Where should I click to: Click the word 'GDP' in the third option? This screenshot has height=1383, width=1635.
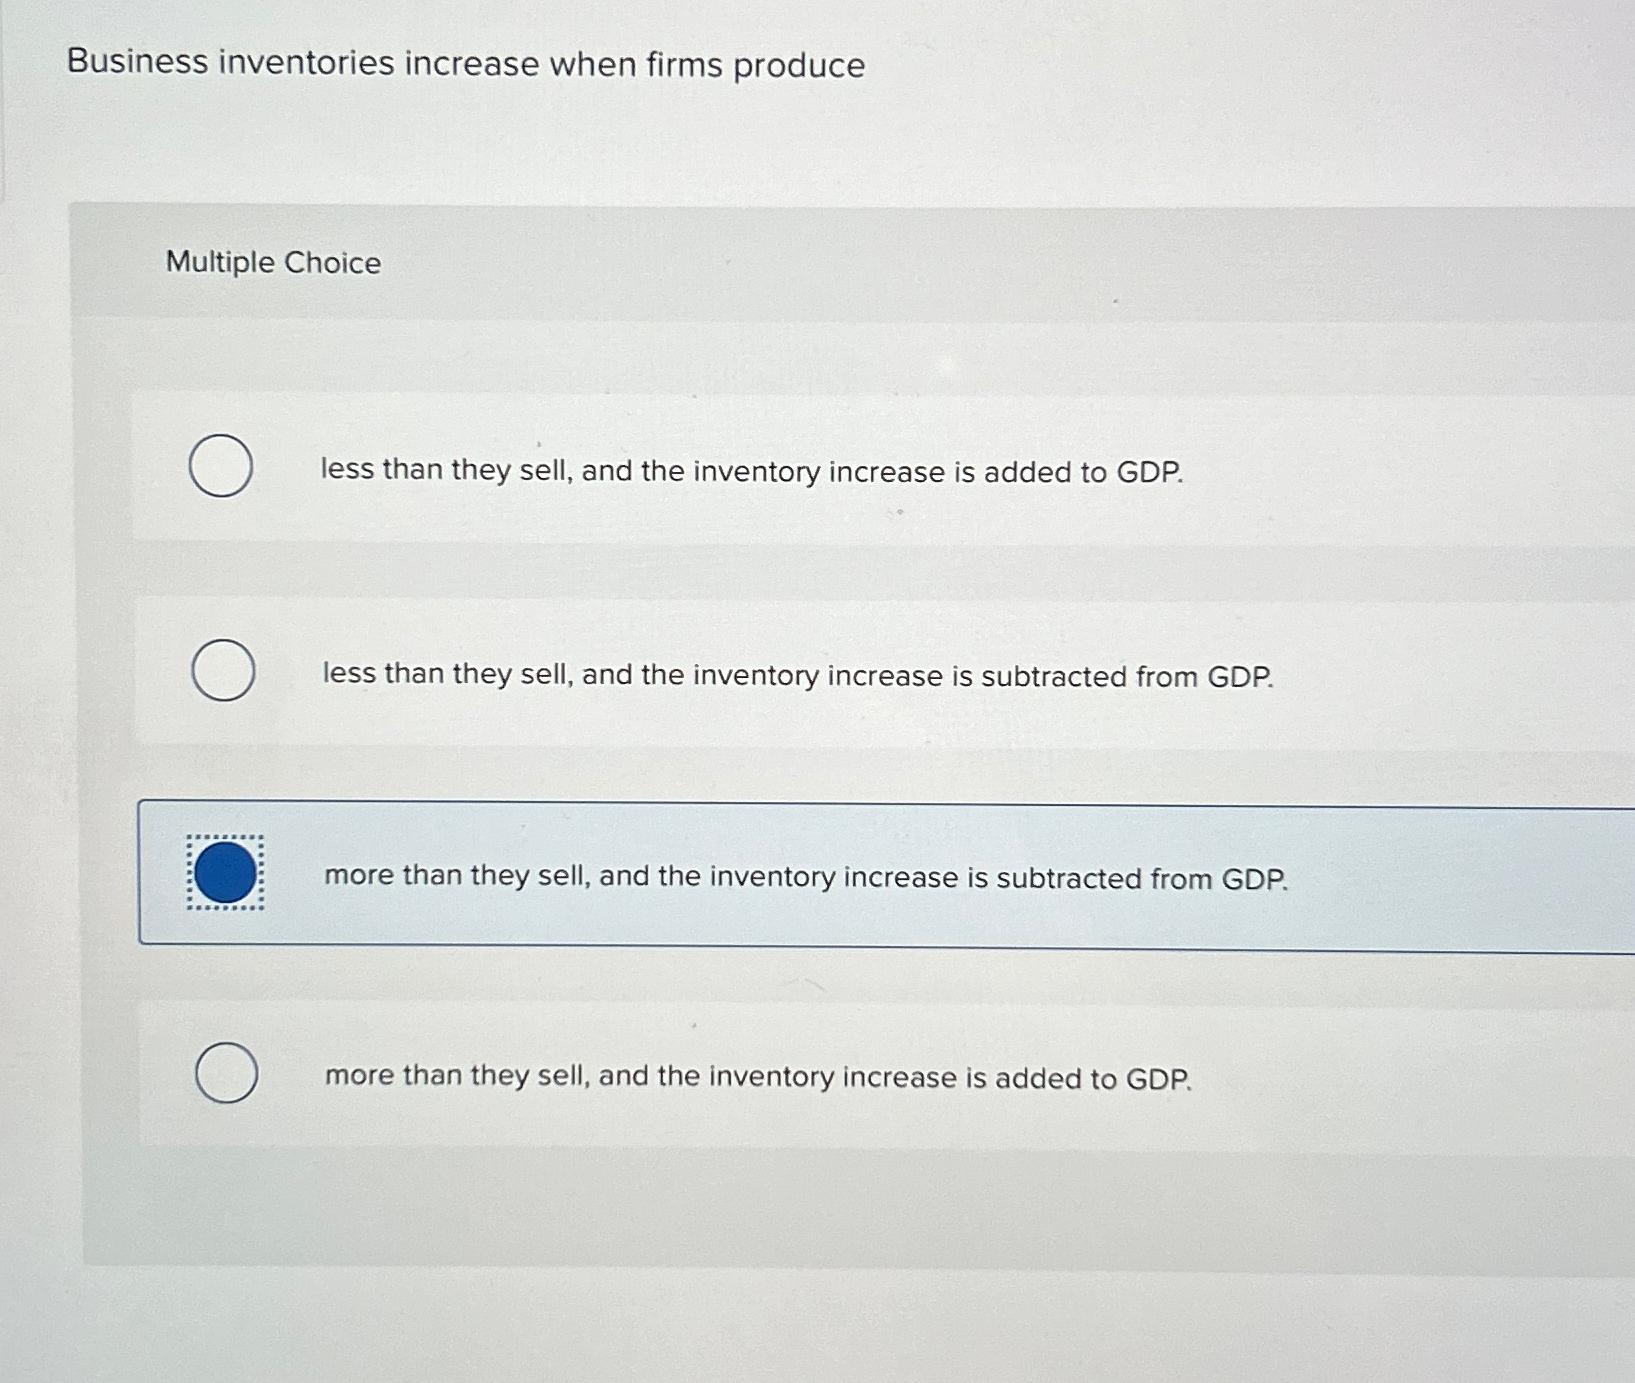pyautogui.click(x=1254, y=877)
